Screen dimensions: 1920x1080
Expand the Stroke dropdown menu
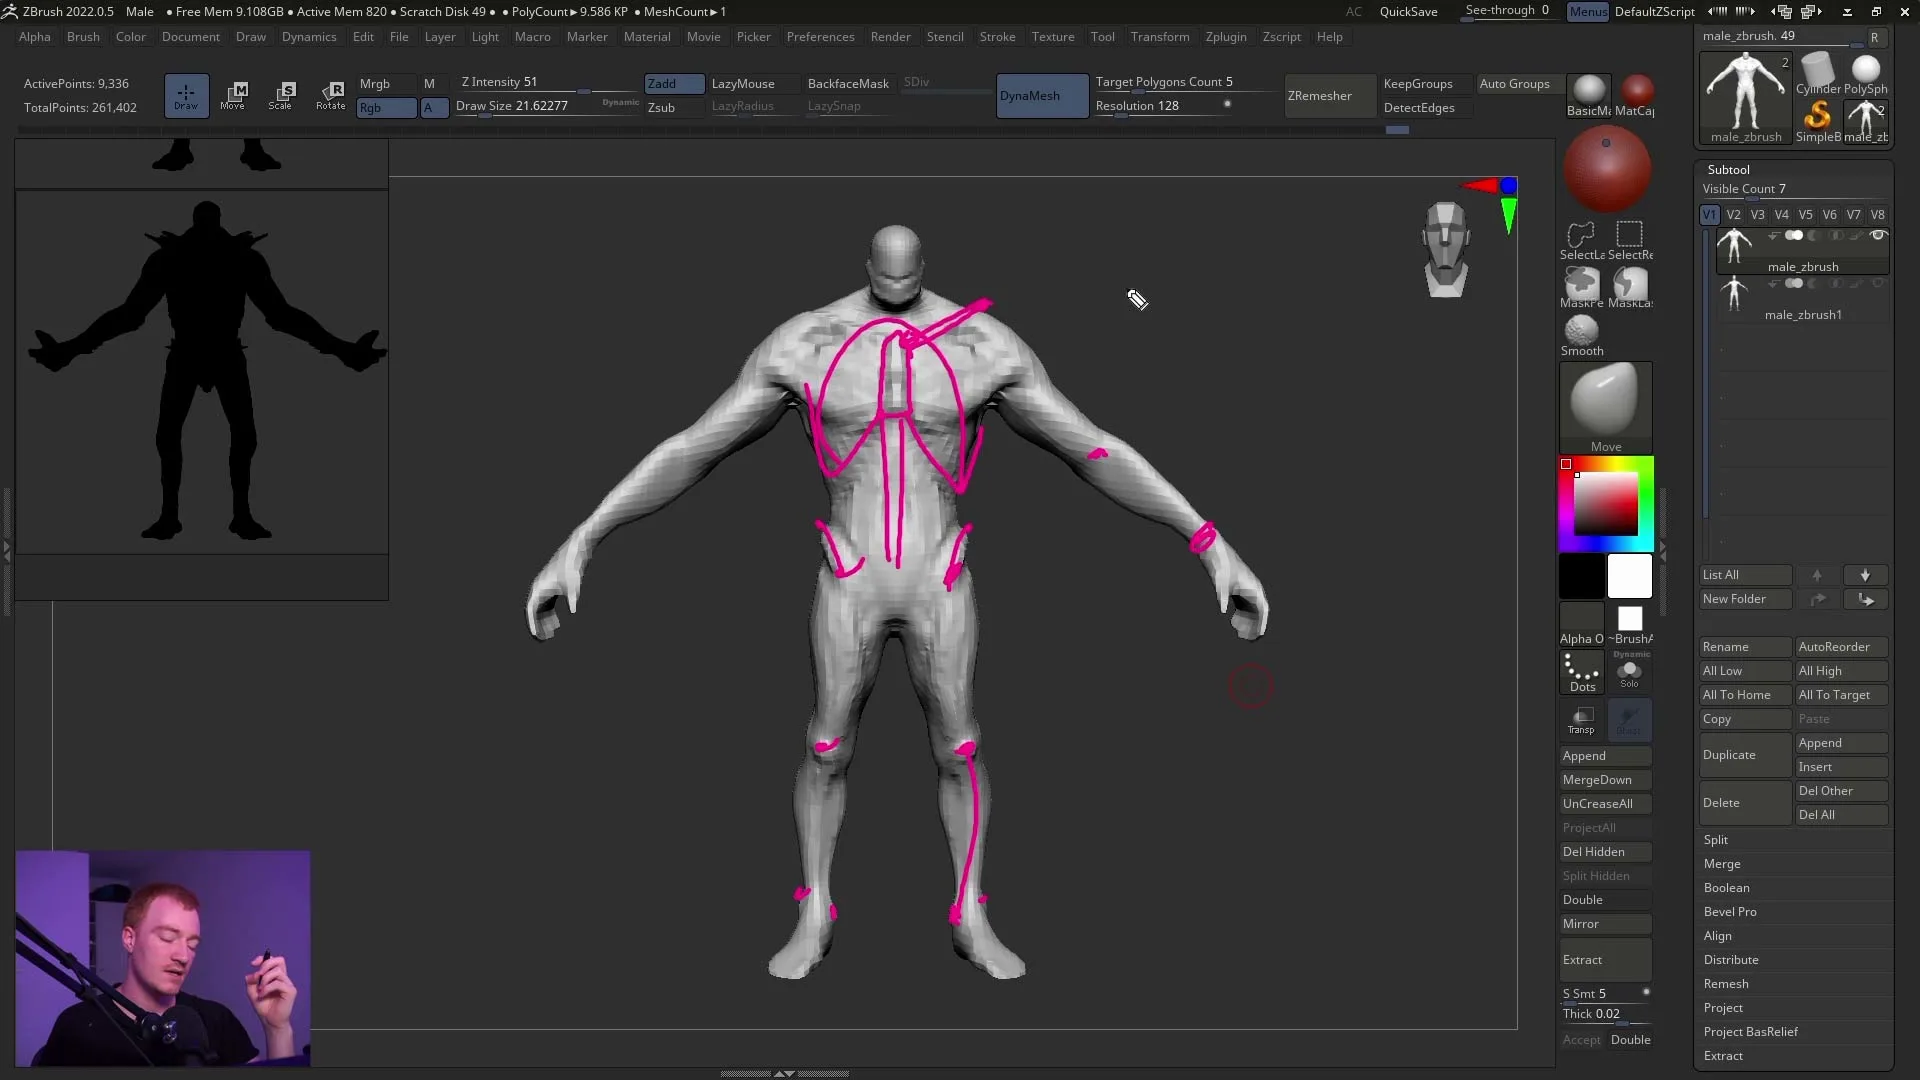tap(997, 36)
